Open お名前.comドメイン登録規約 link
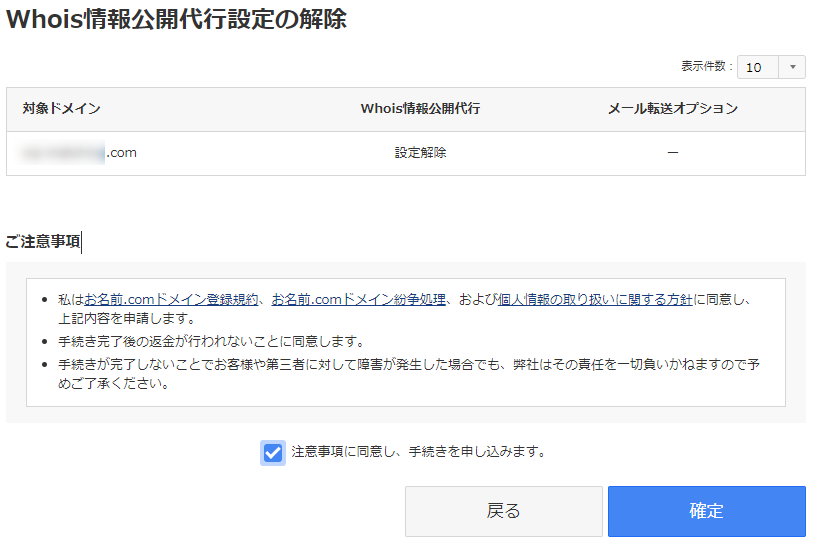 [x=171, y=300]
